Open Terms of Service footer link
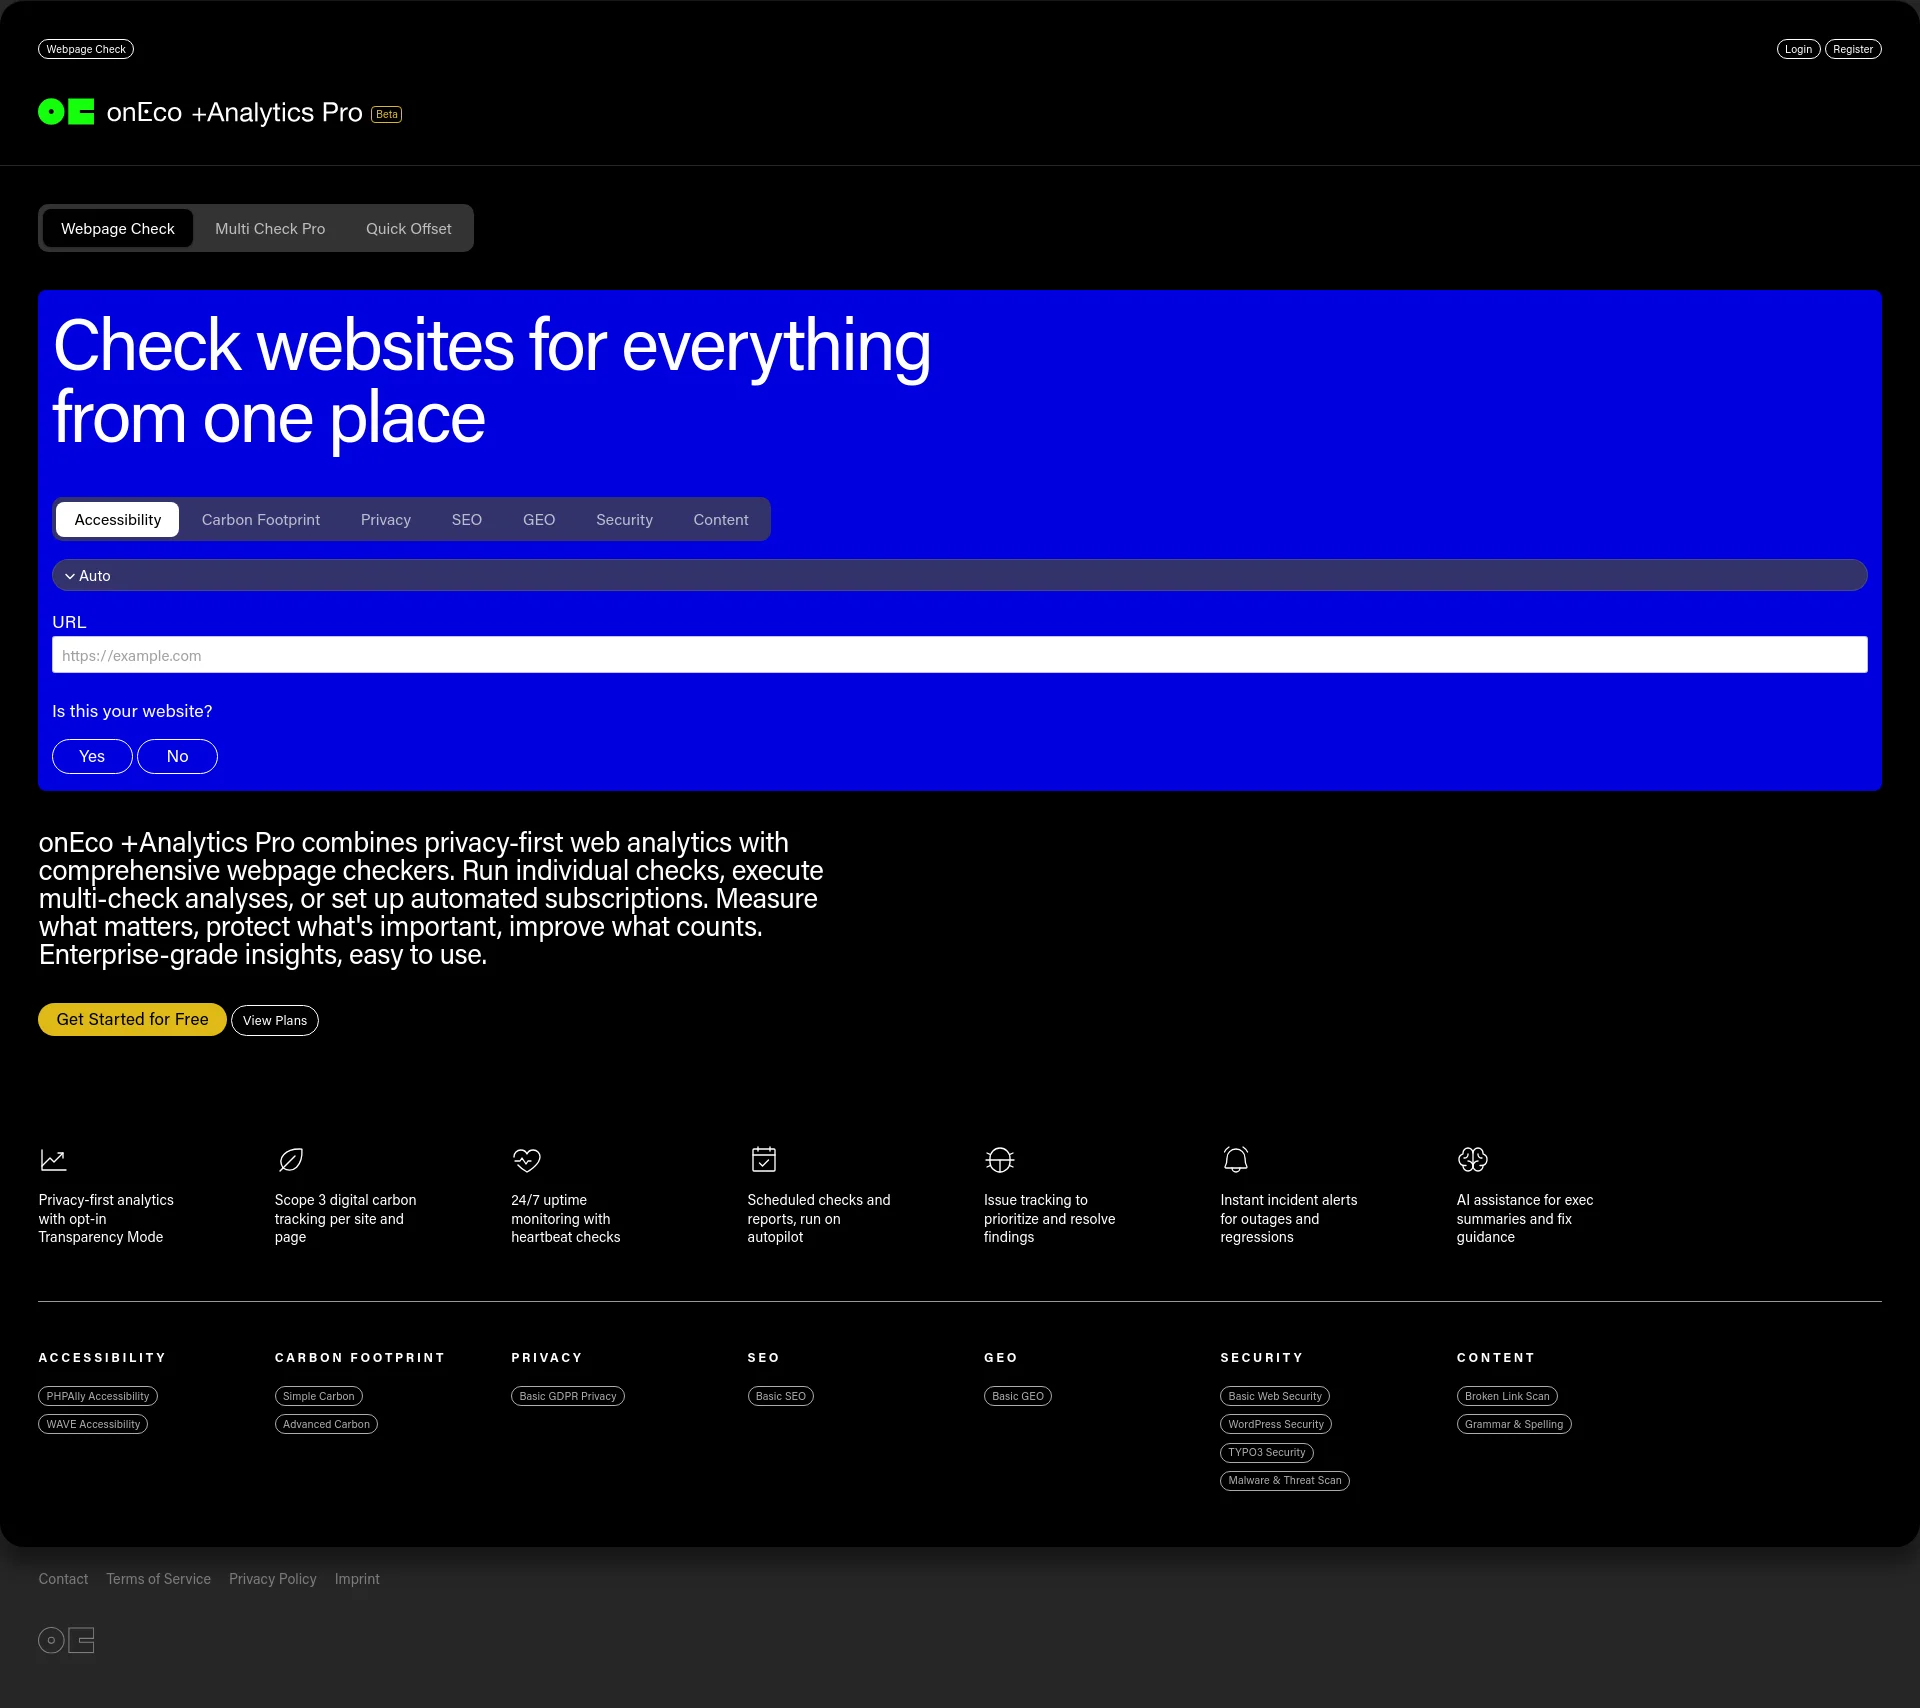This screenshot has width=1920, height=1708. point(158,1579)
